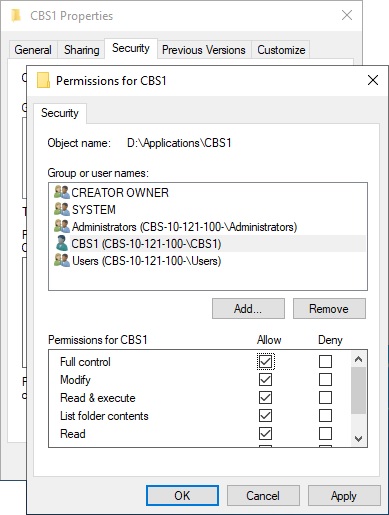The height and width of the screenshot is (515, 389).
Task: Click permissions list scroll down arrow
Action: point(358,438)
